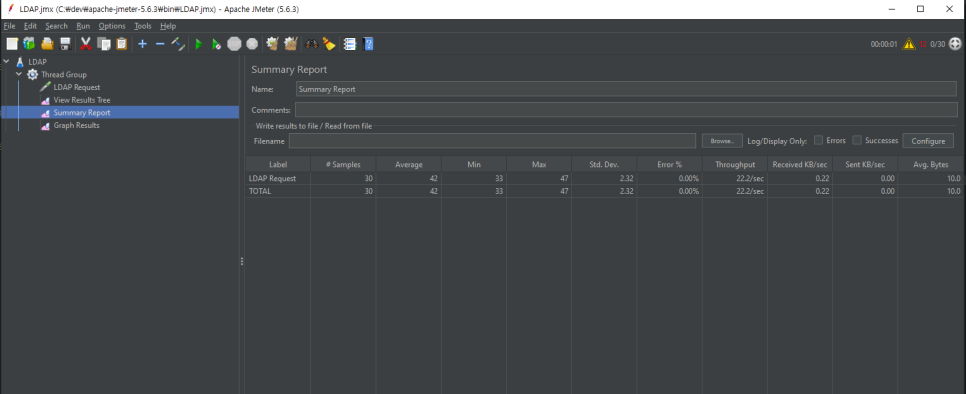Click the Filename input field
This screenshot has width=966, height=394.
point(492,141)
